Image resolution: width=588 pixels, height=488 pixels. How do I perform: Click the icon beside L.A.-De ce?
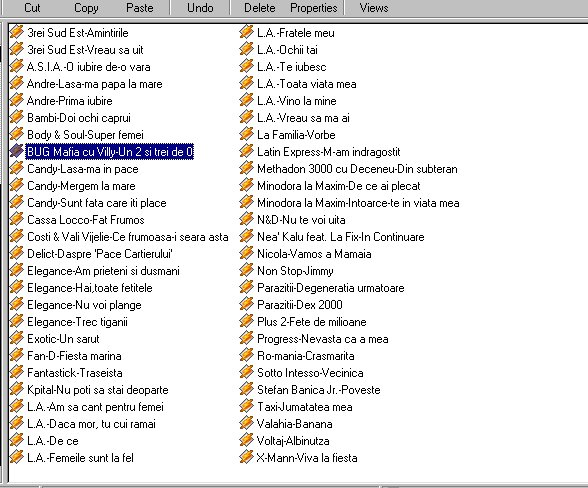pyautogui.click(x=16, y=440)
